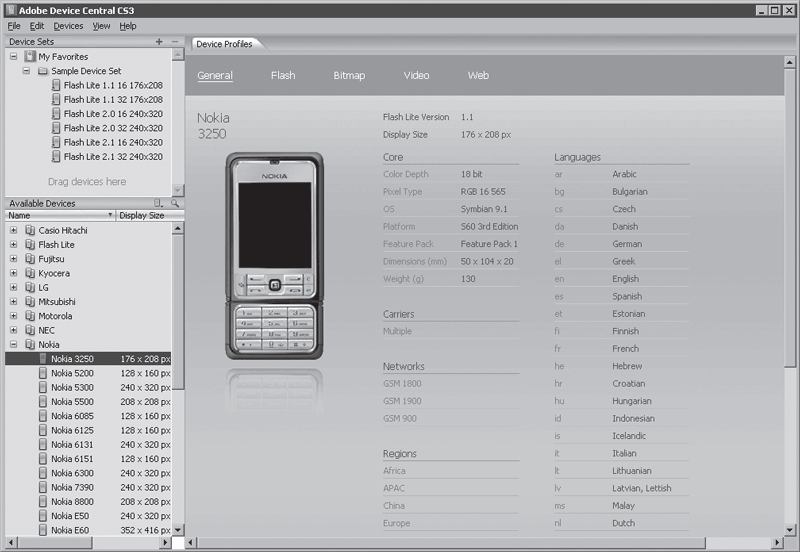Expand the Kyocera group
Image resolution: width=800 pixels, height=552 pixels.
[x=14, y=273]
